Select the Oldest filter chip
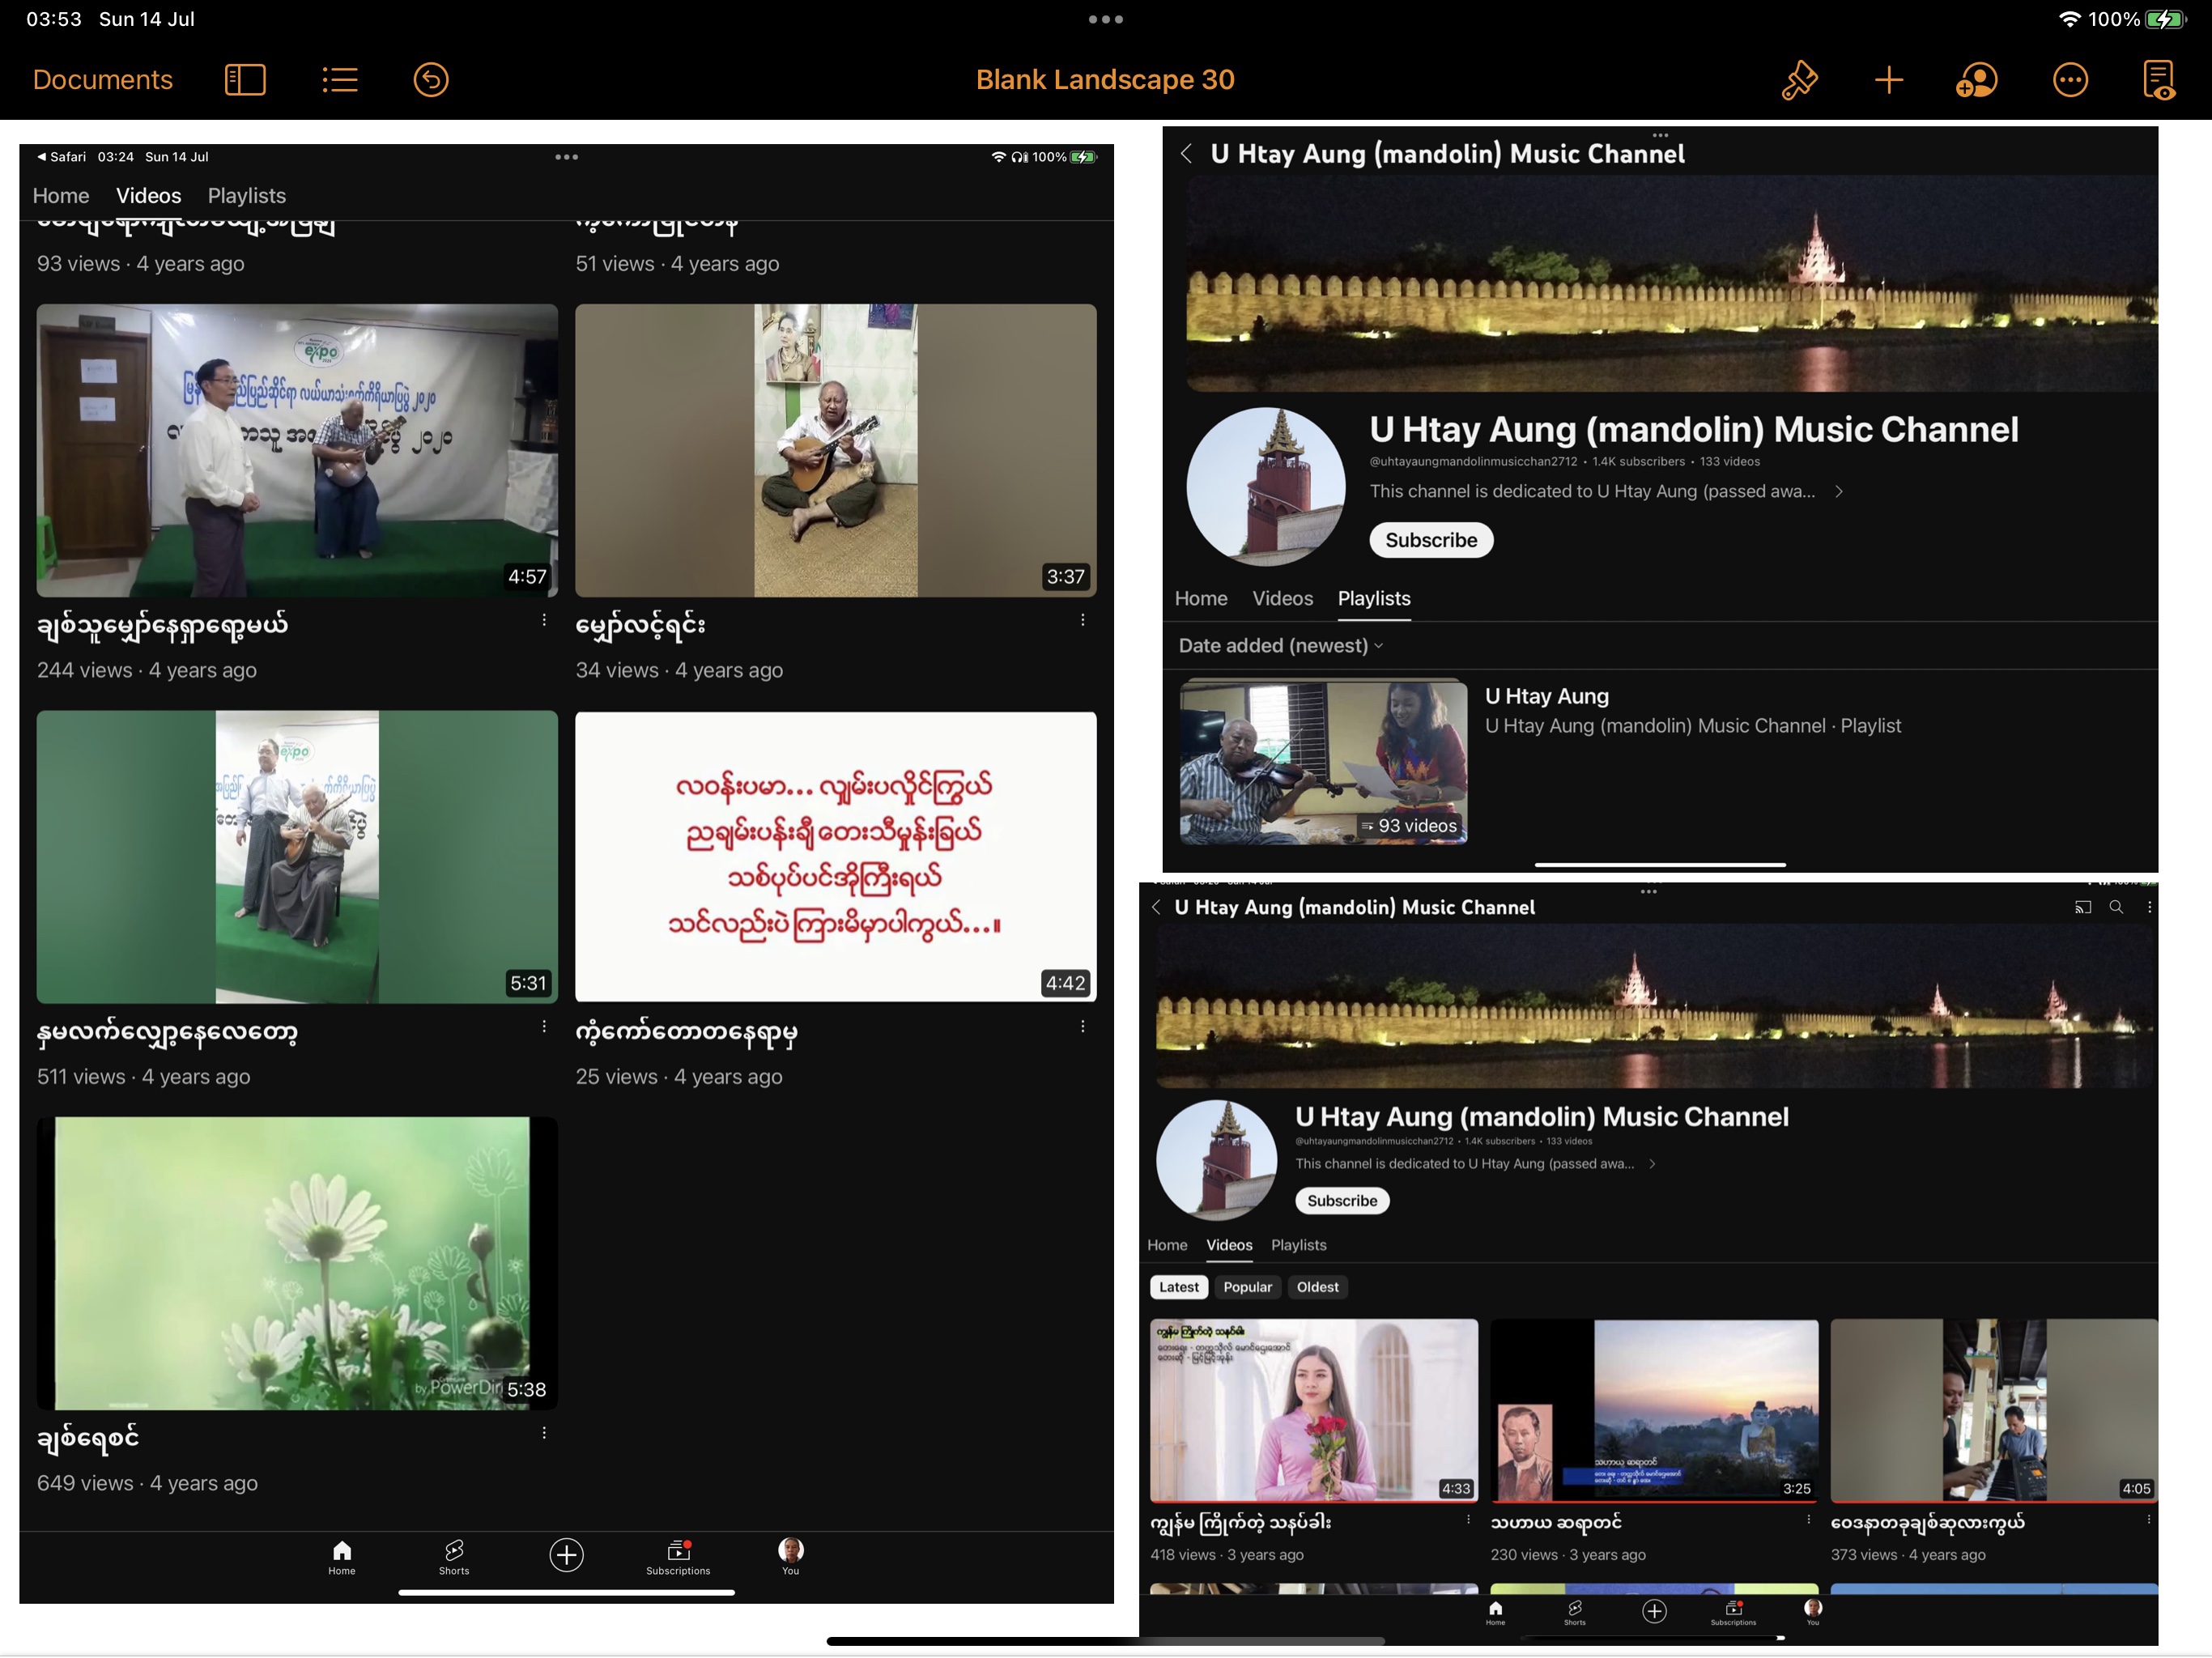This screenshot has width=2212, height=1658. 1317,1288
